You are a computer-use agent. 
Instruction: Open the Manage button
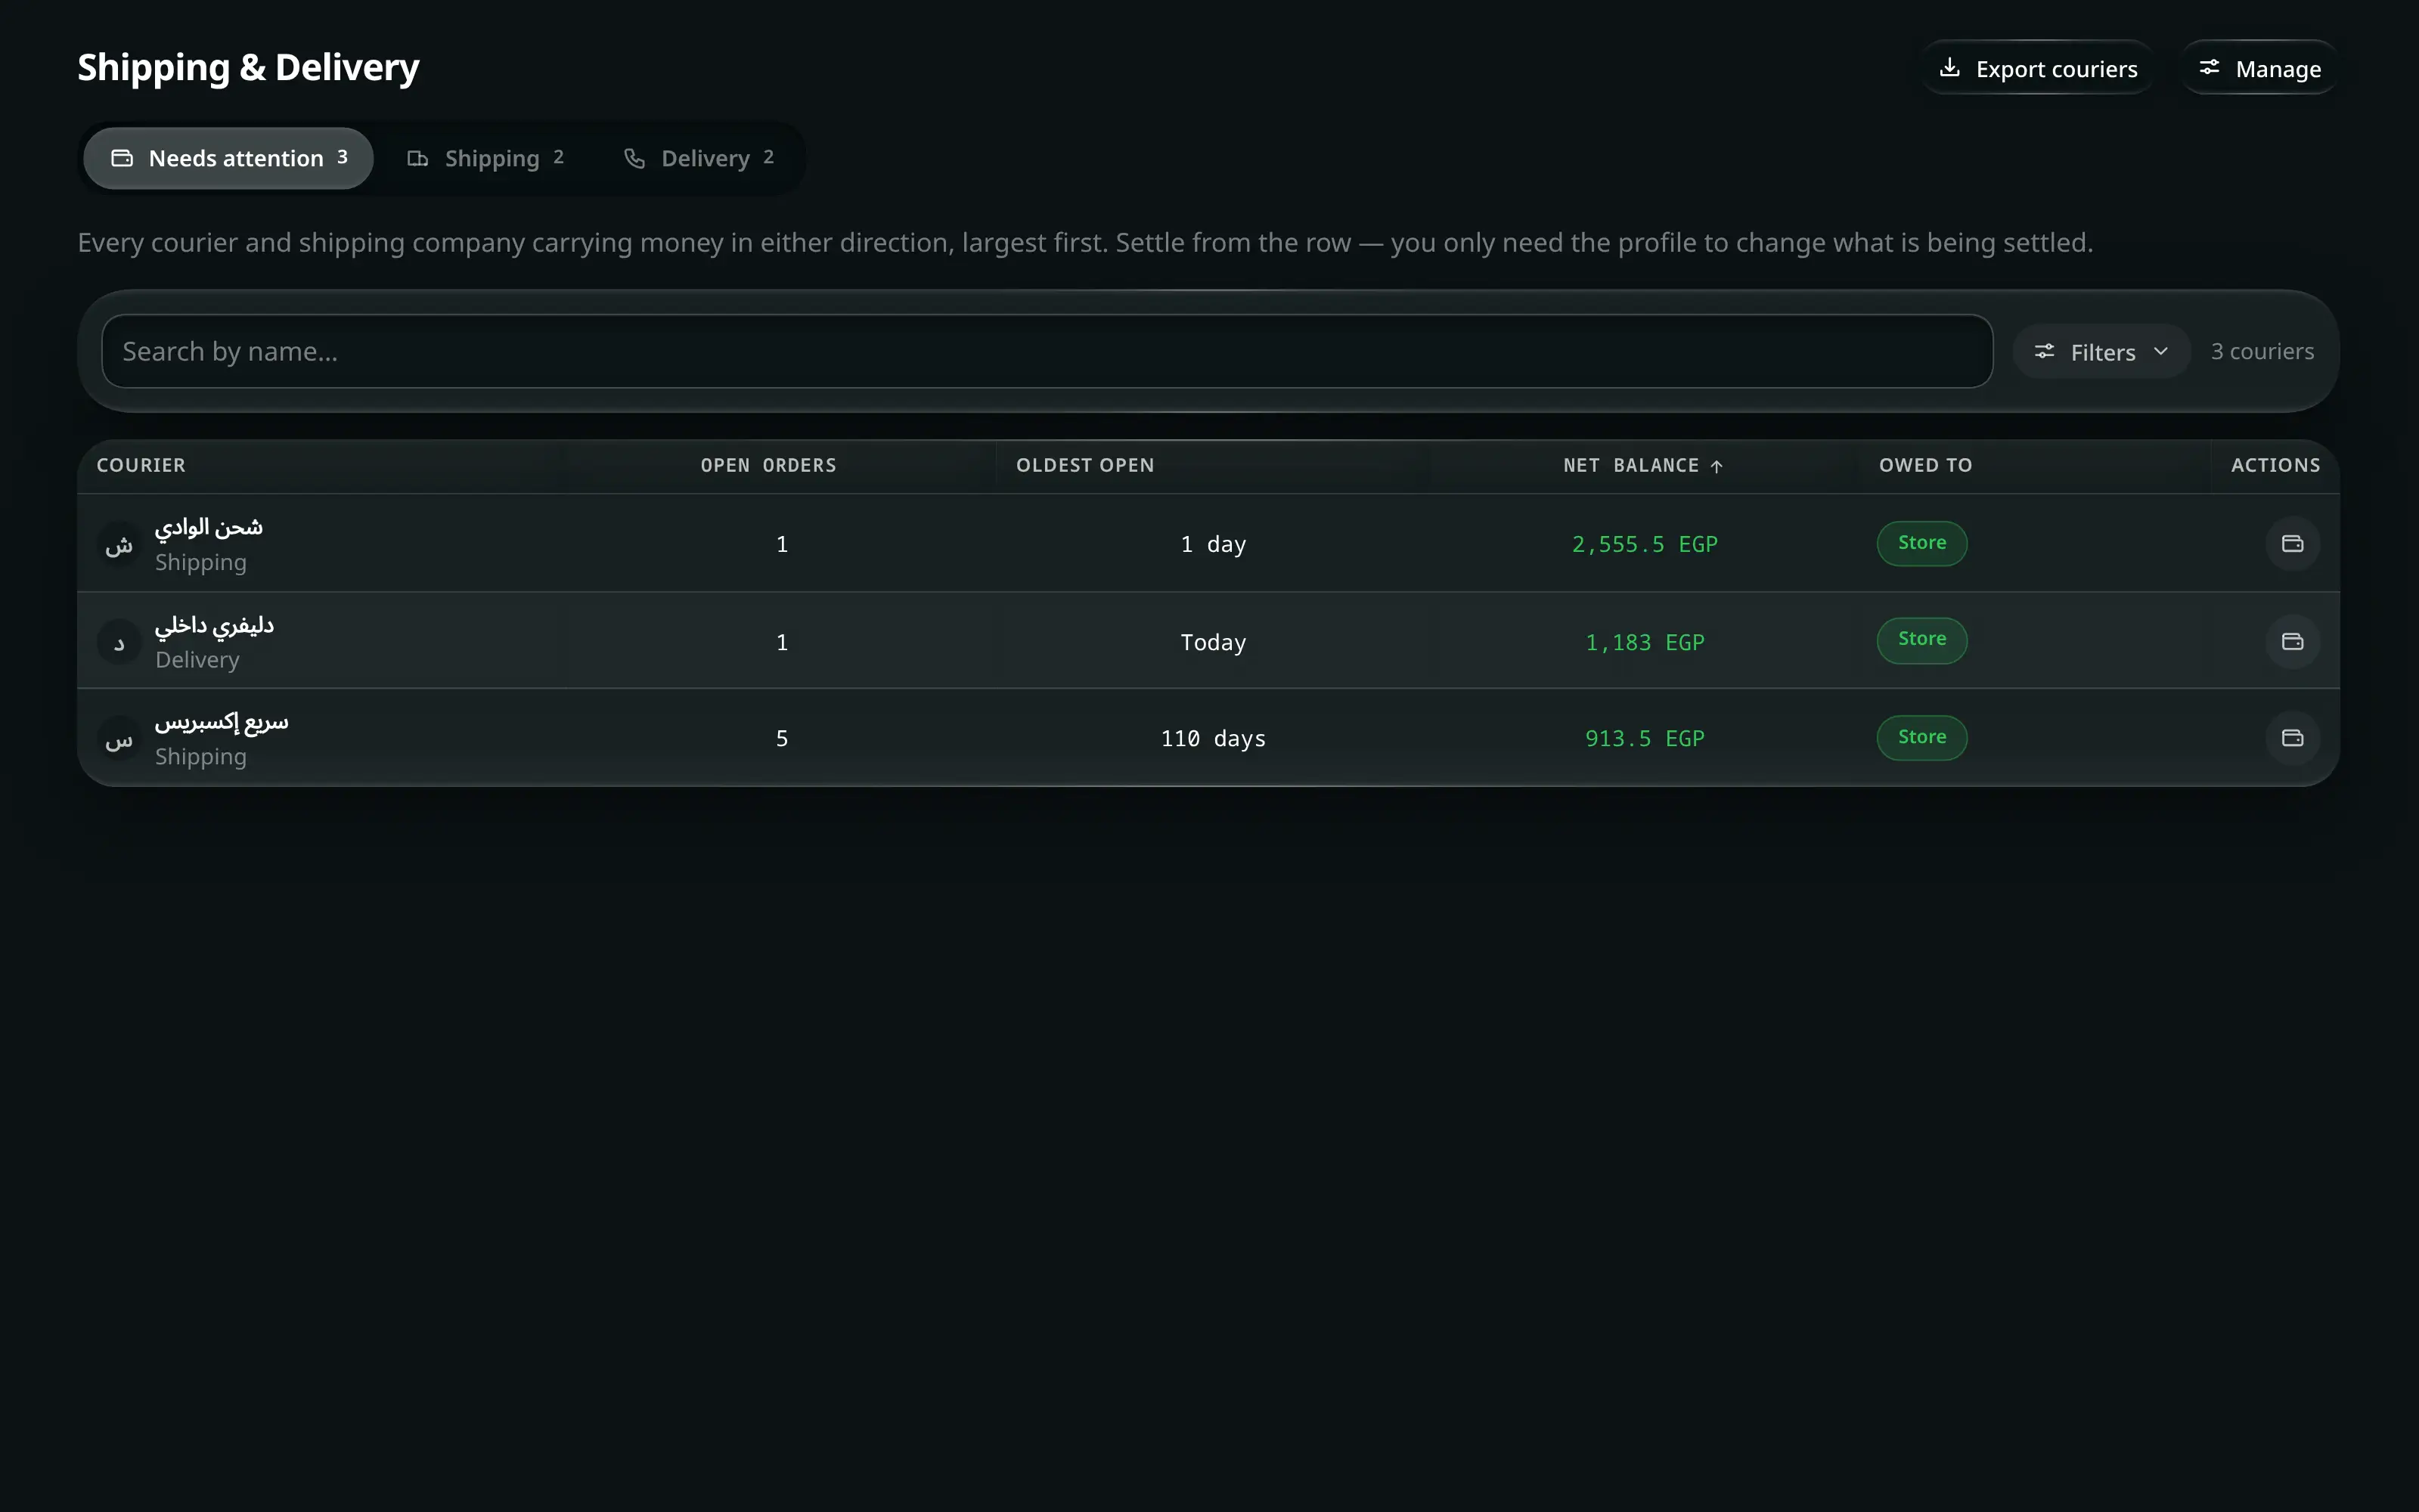coord(2259,68)
